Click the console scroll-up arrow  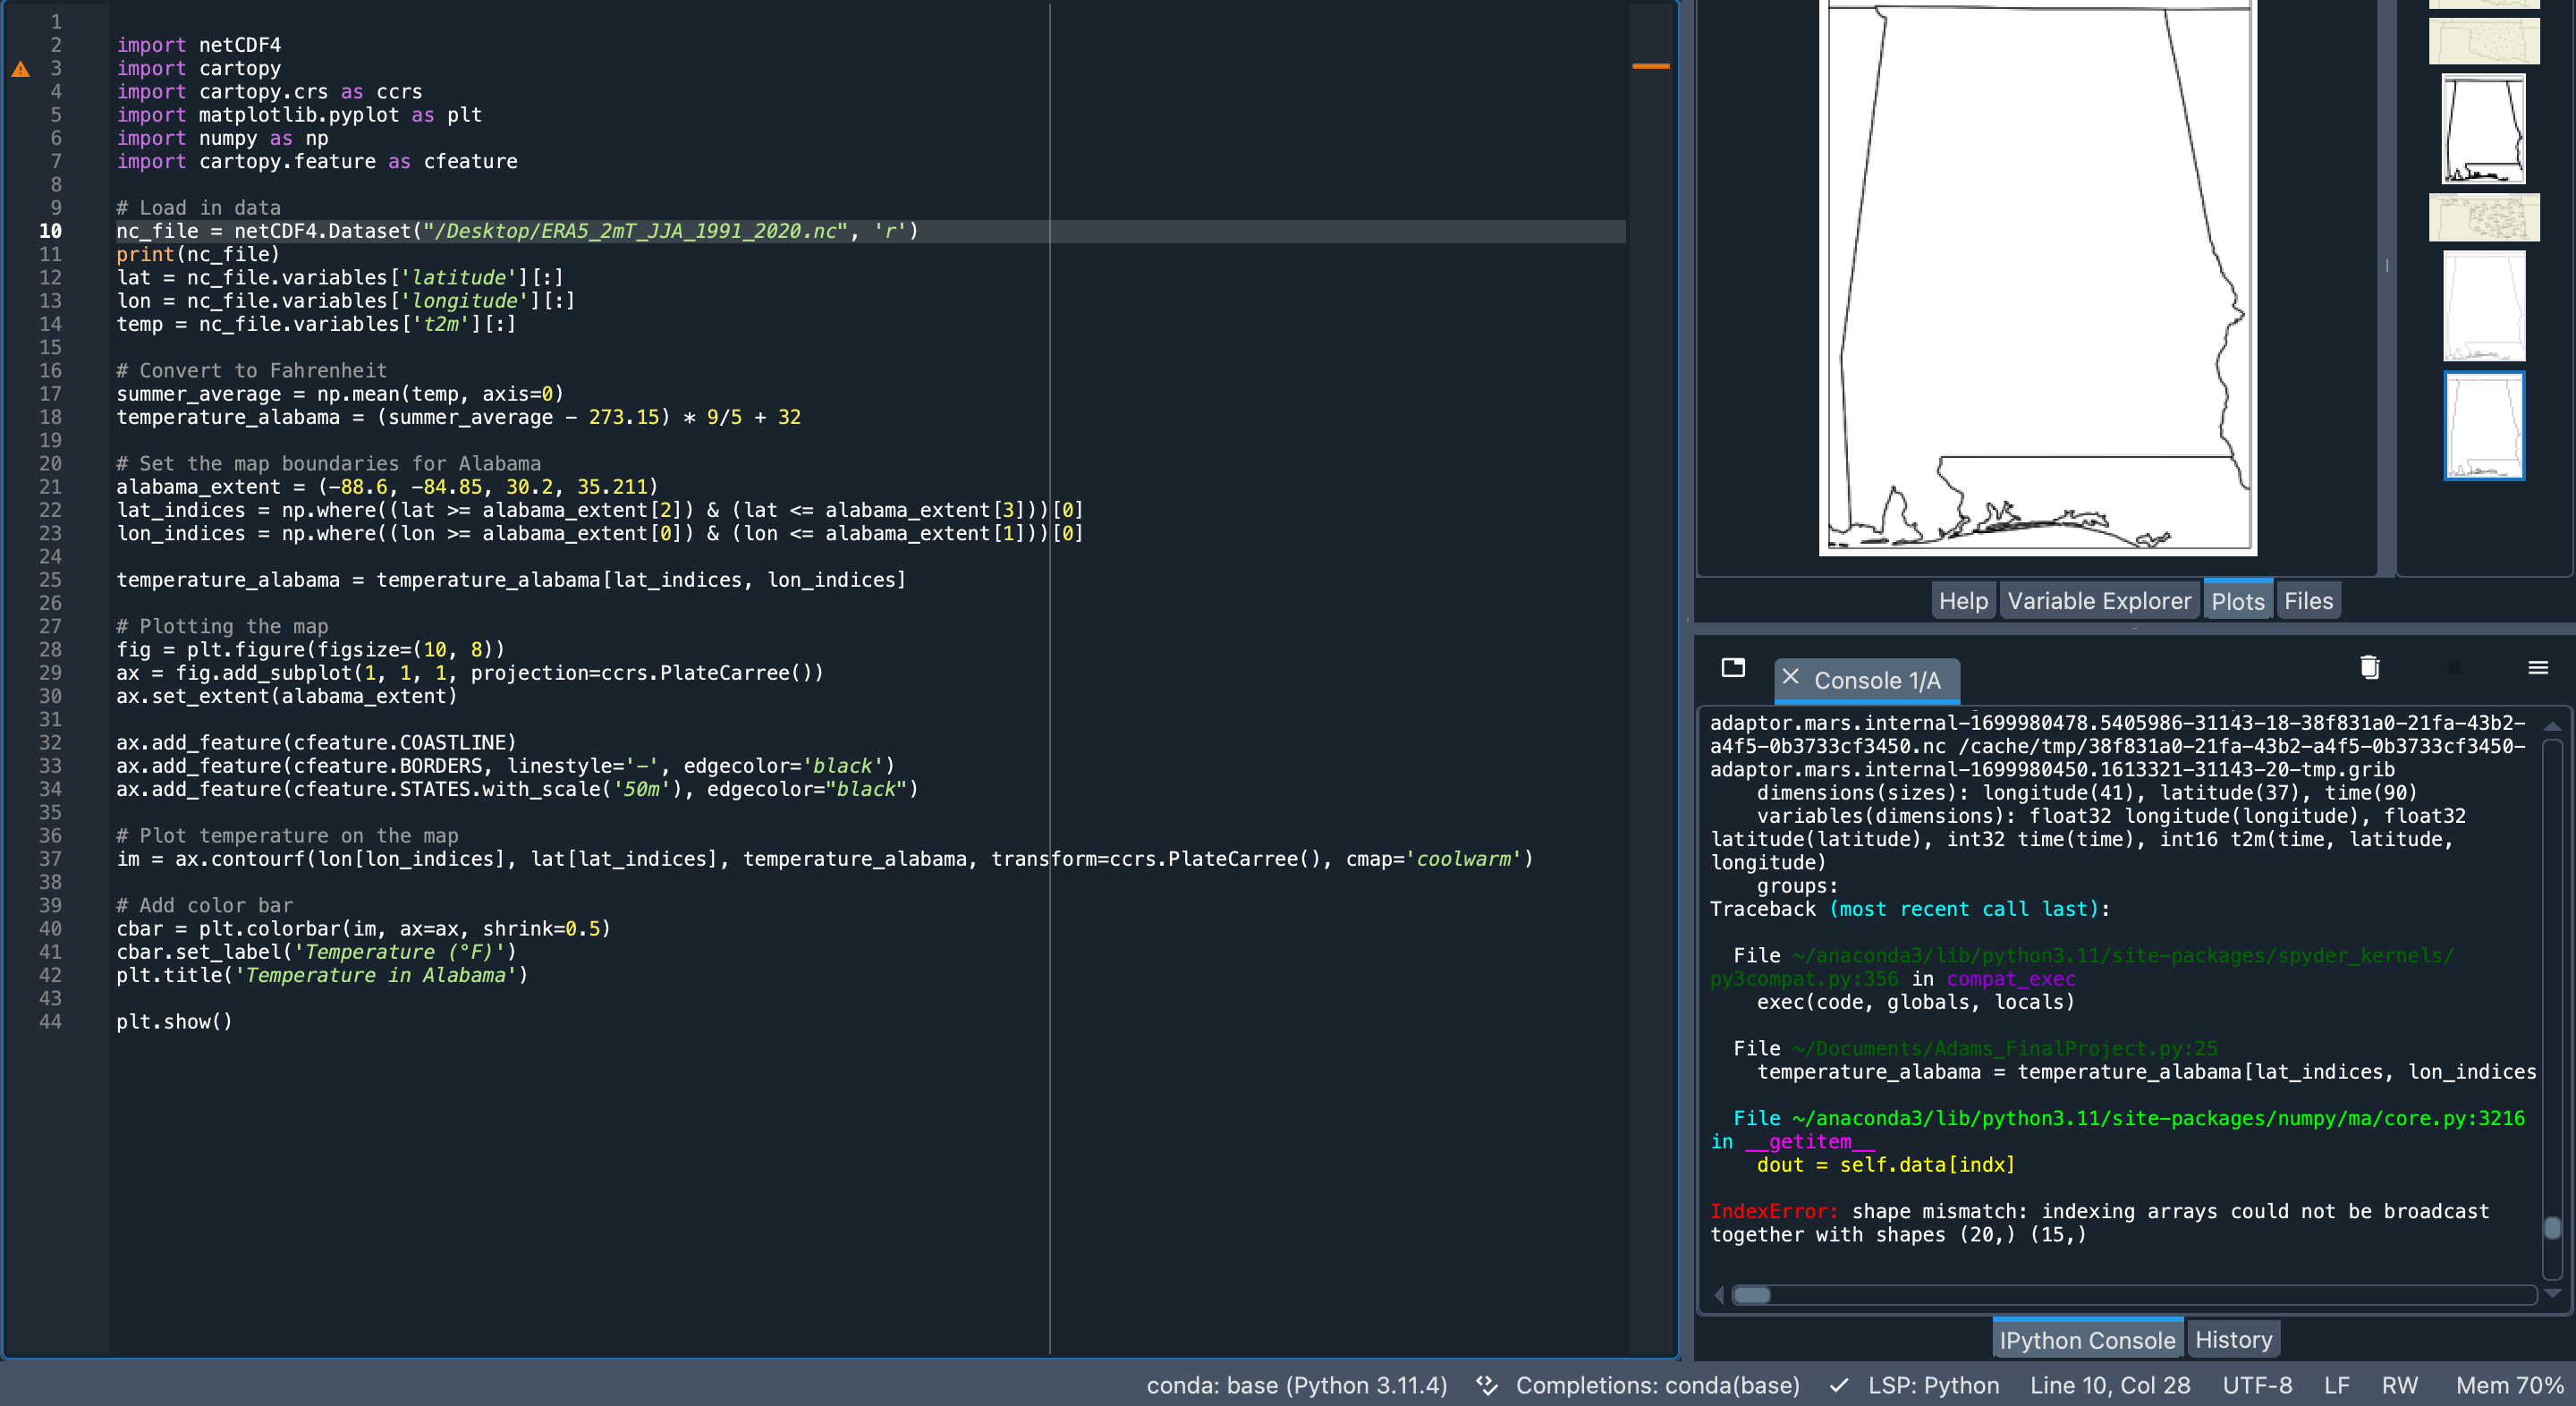coord(2552,726)
